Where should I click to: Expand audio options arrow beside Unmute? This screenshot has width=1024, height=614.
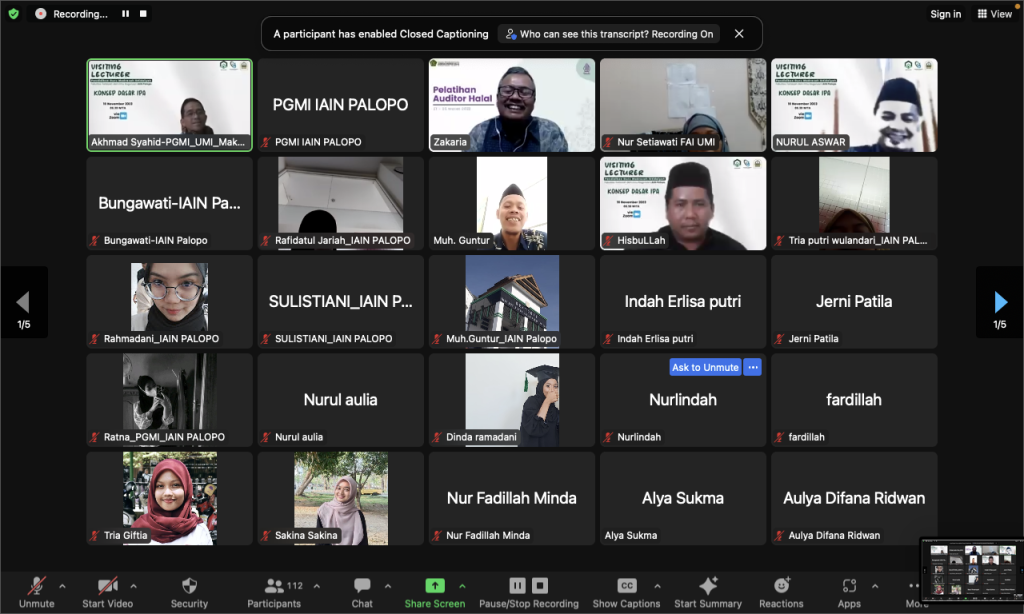coord(62,586)
